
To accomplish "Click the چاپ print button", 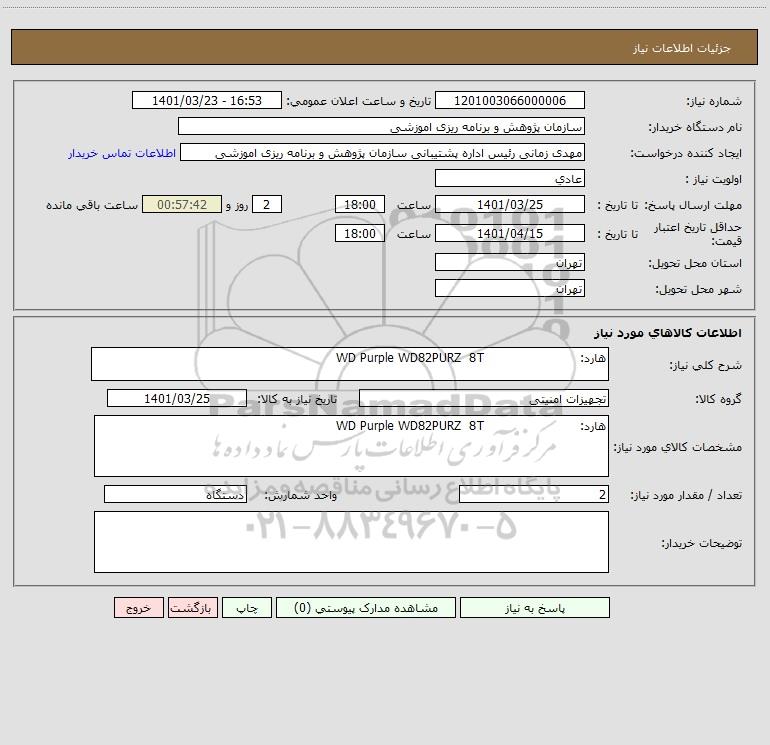I will point(247,608).
